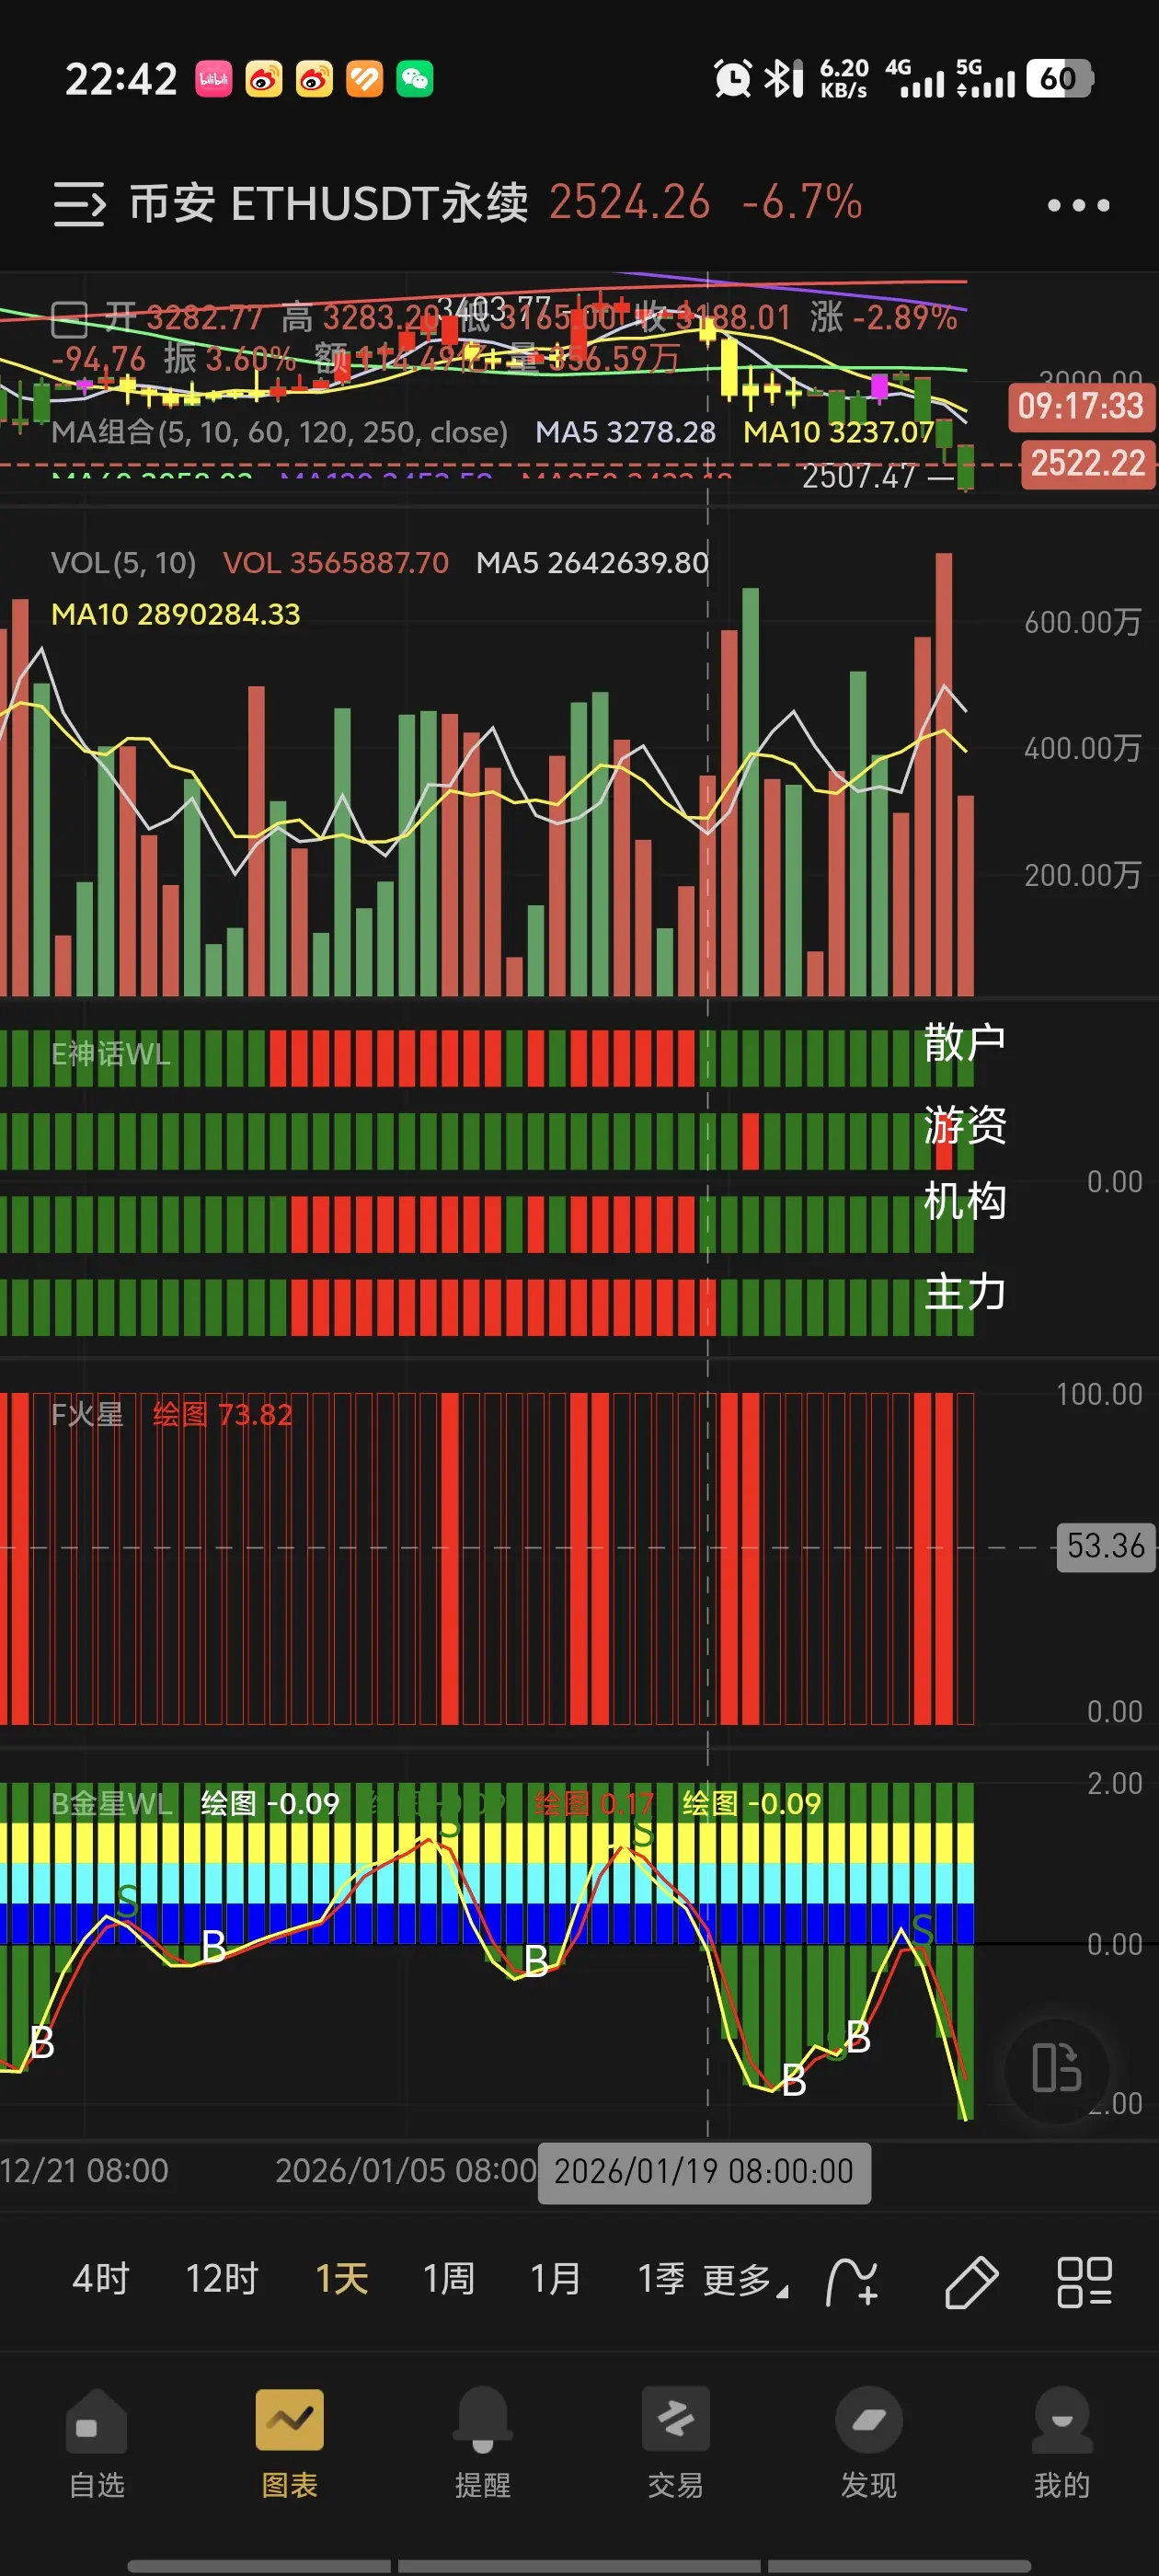Tap the 绘图 73.82 value
The height and width of the screenshot is (2576, 1159).
pyautogui.click(x=223, y=1415)
